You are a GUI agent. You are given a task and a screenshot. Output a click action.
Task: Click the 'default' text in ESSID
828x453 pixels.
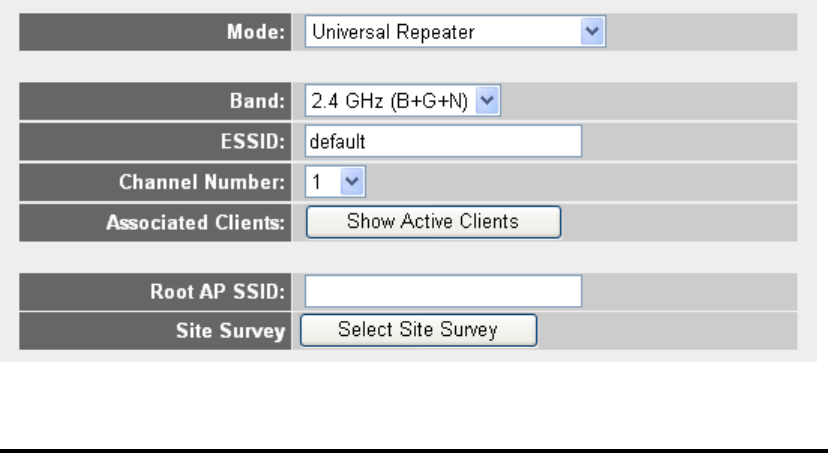pos(336,142)
